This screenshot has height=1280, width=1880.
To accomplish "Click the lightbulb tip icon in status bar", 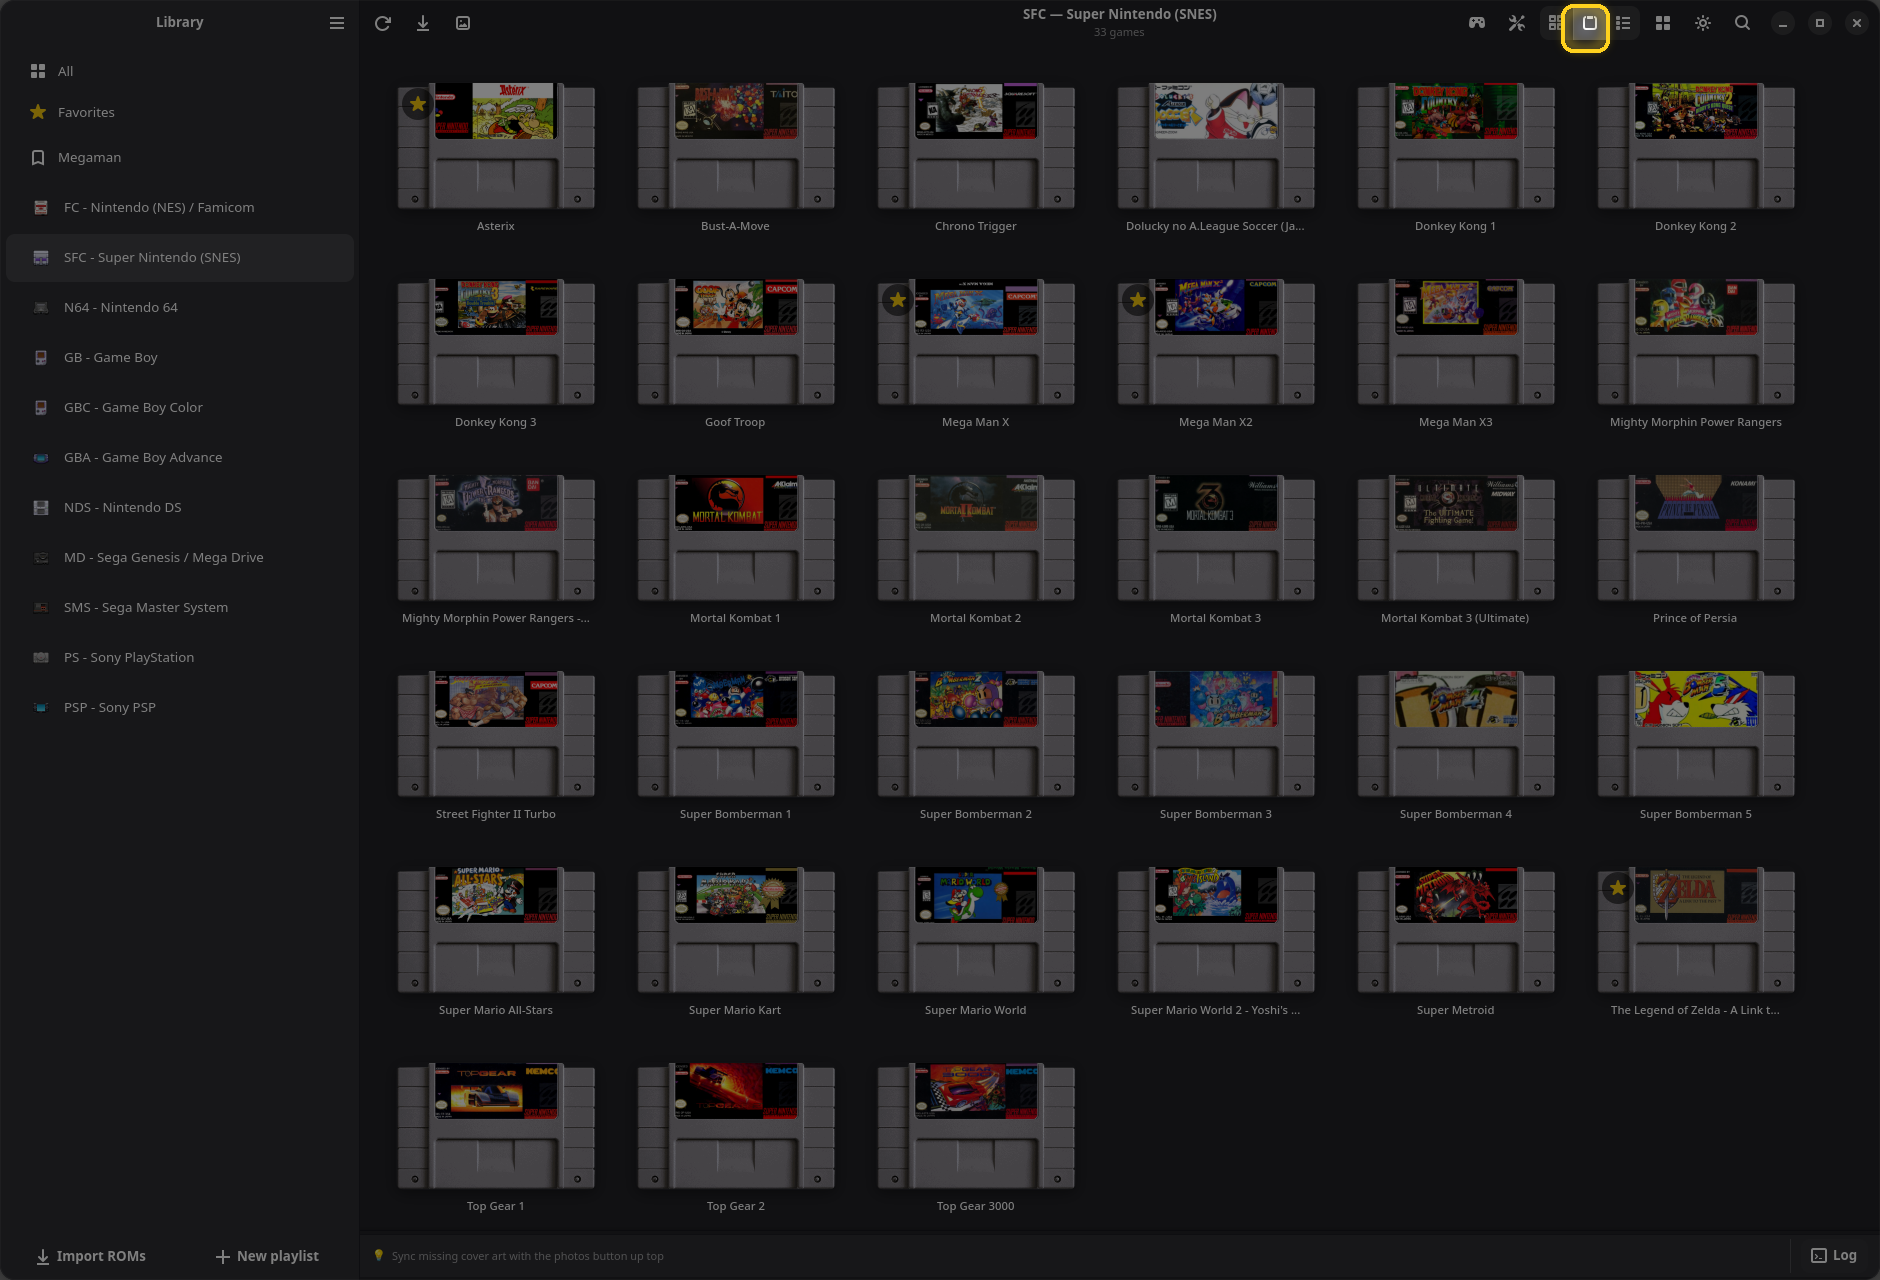I will click(x=379, y=1255).
